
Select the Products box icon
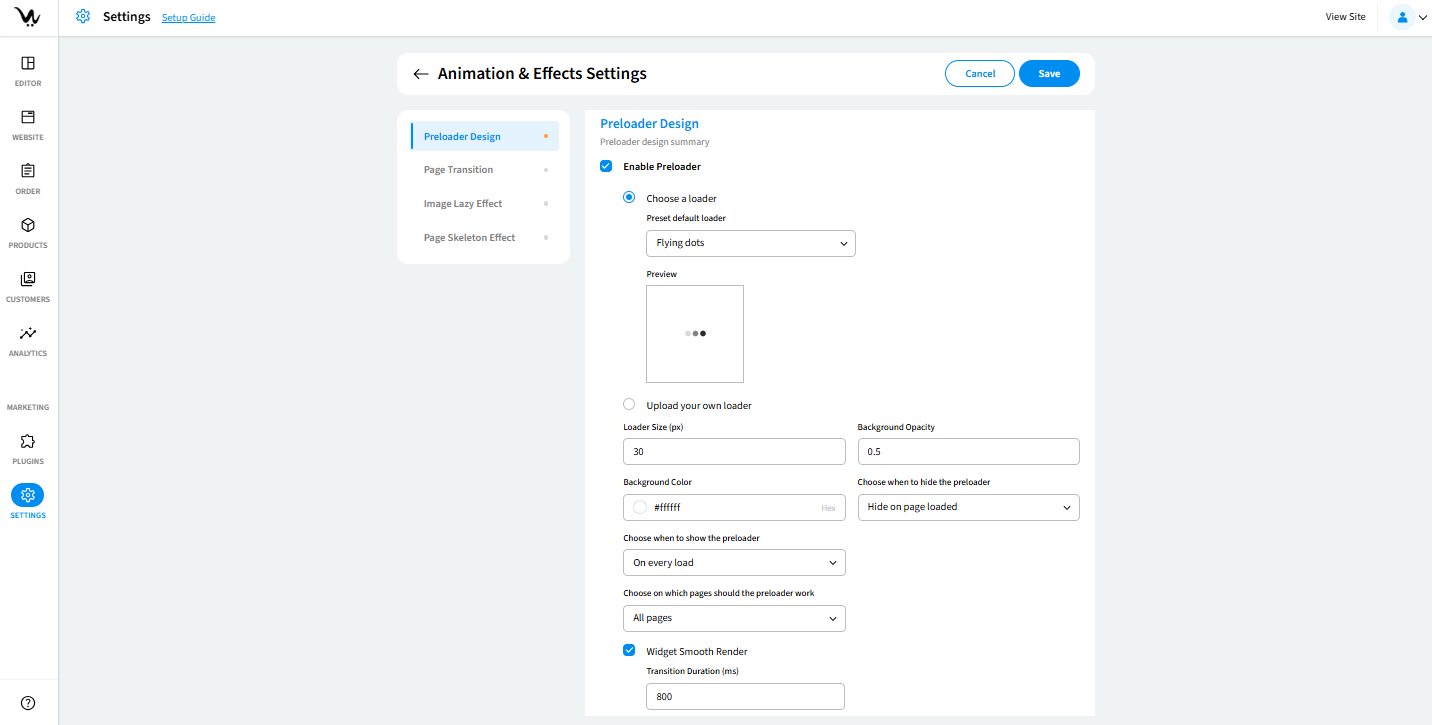tap(28, 226)
